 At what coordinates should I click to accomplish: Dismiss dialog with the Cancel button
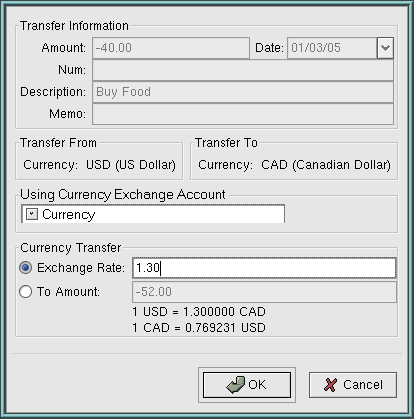pos(353,385)
